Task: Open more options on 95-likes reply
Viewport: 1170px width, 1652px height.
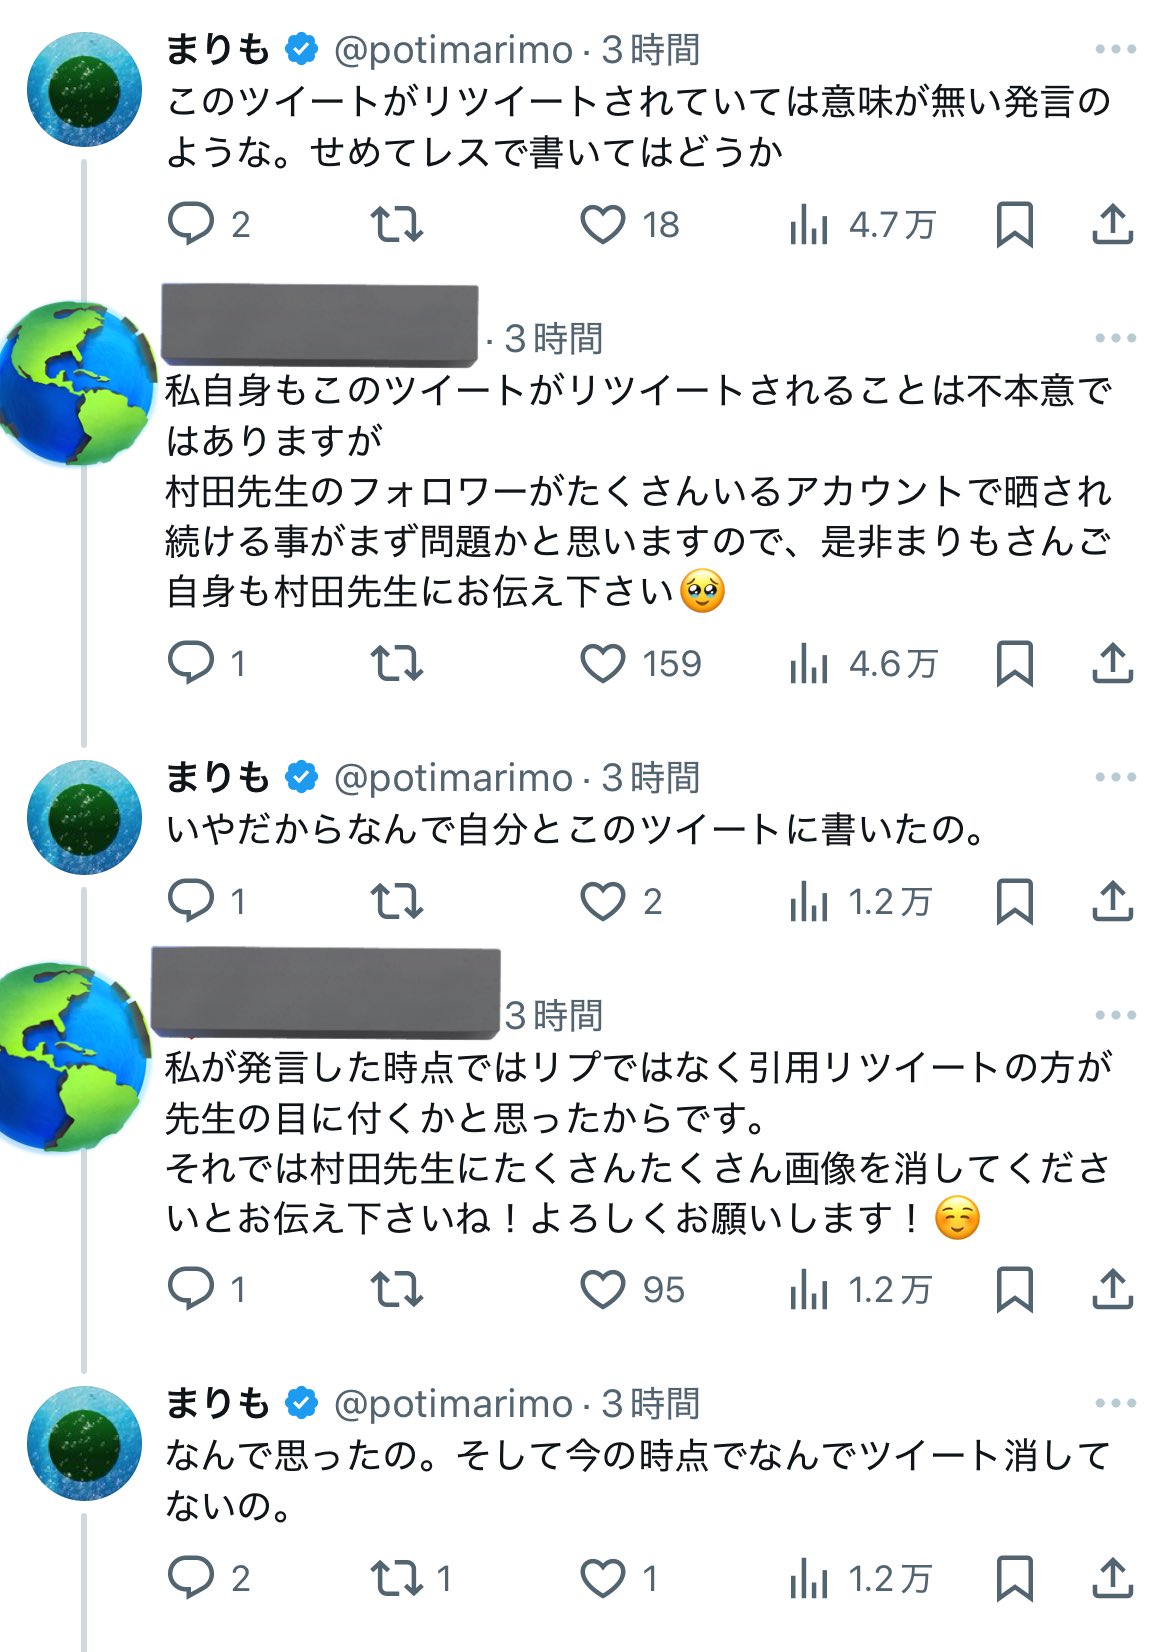Action: (1115, 1015)
